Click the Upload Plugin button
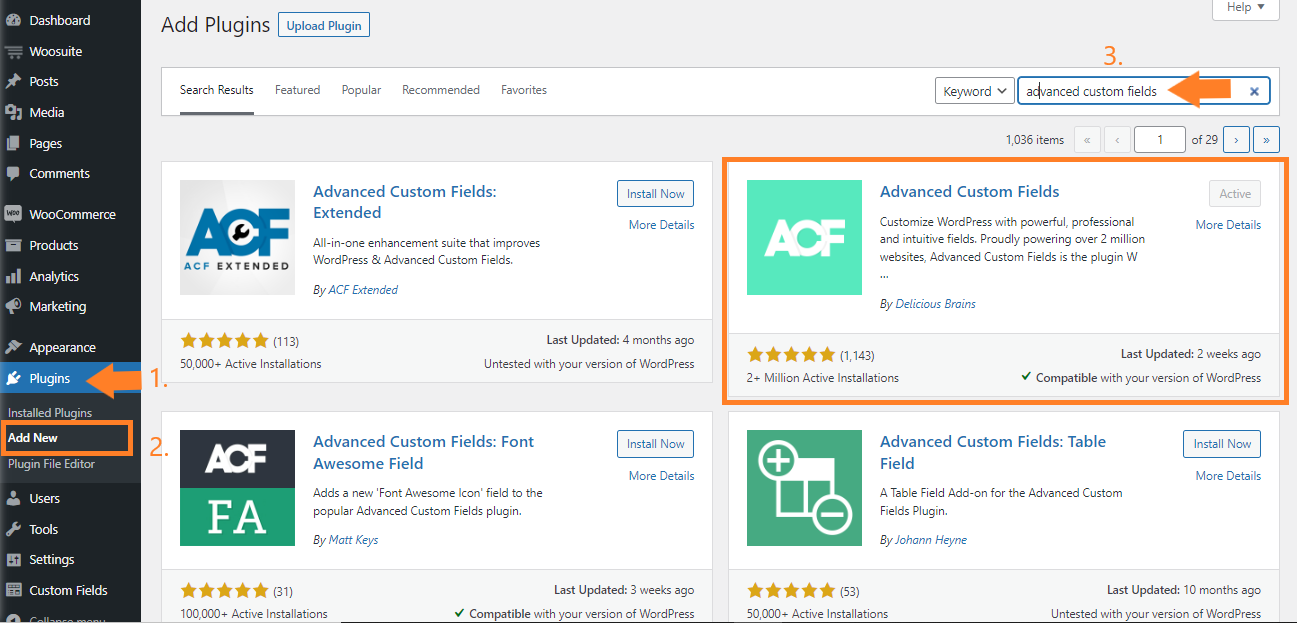The height and width of the screenshot is (623, 1297). point(324,25)
